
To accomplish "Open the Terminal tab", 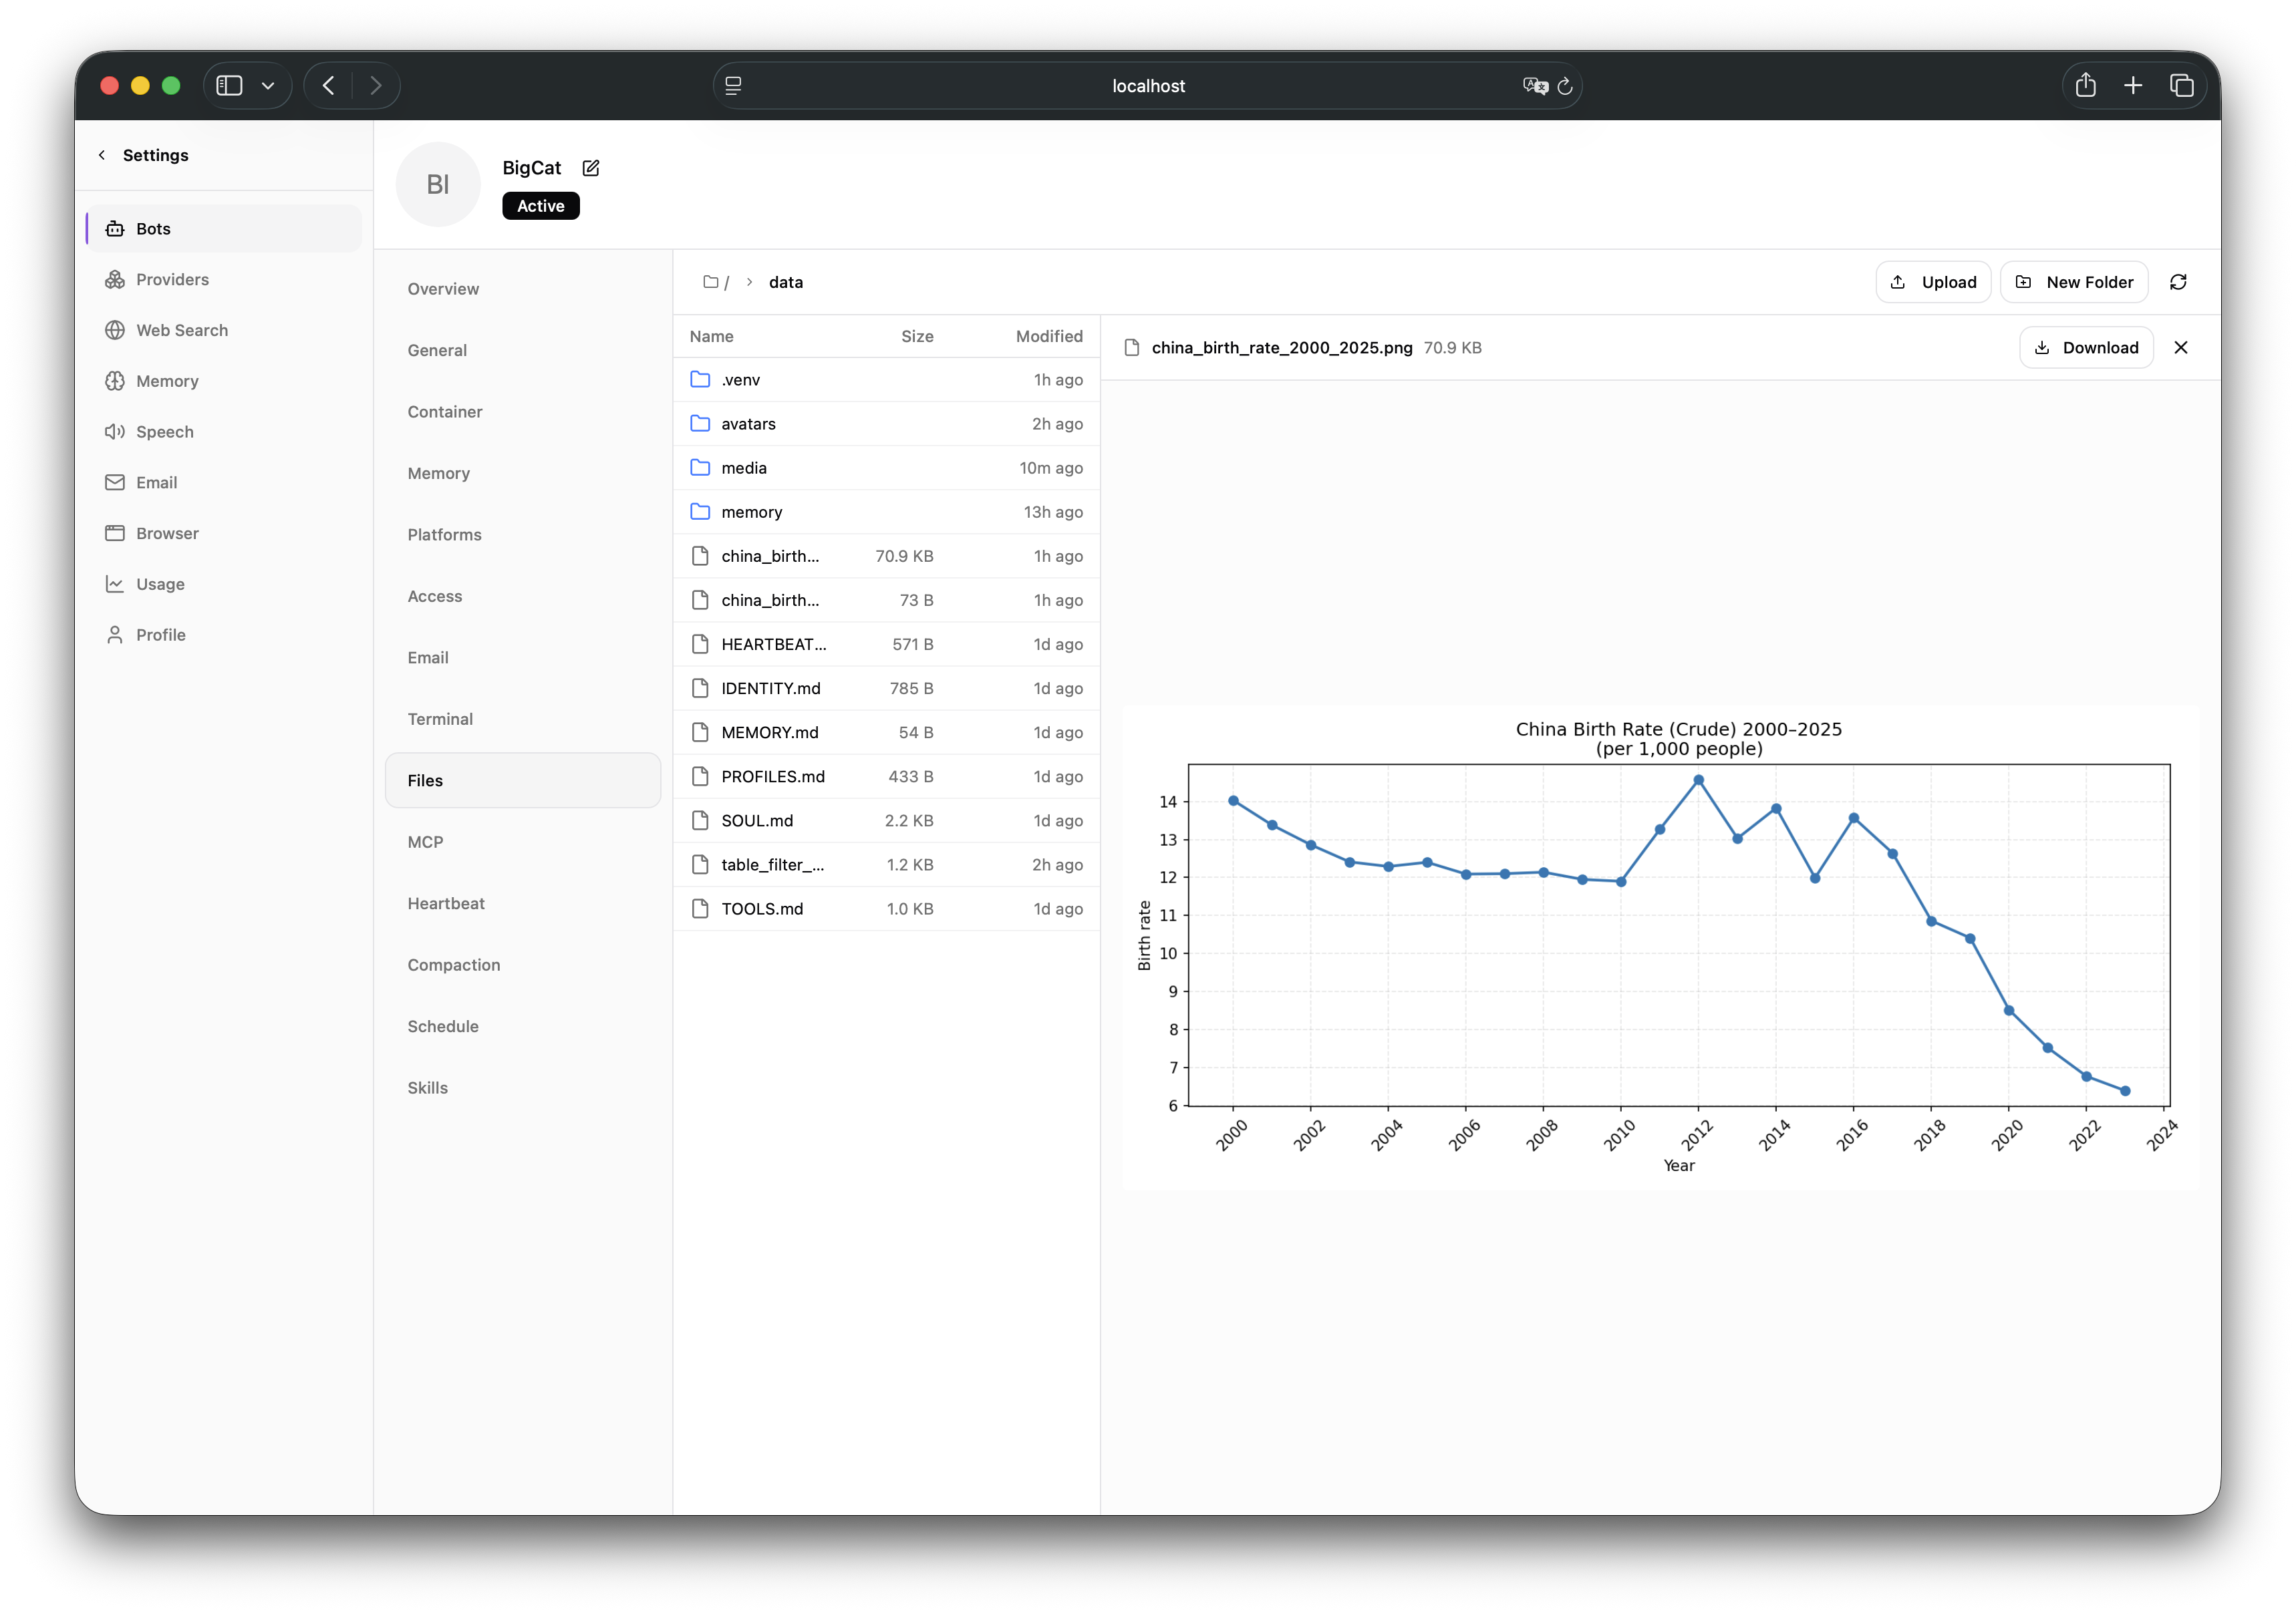I will point(440,719).
